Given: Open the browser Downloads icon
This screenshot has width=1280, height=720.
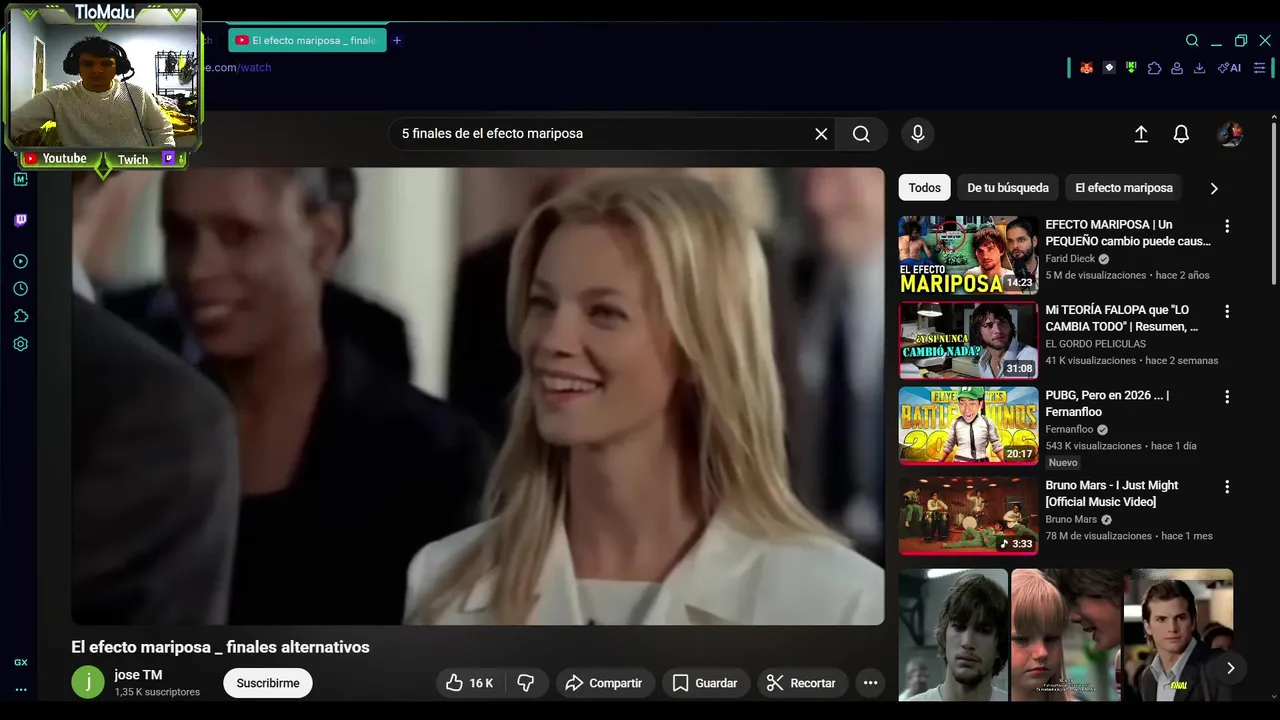Looking at the screenshot, I should 1200,68.
